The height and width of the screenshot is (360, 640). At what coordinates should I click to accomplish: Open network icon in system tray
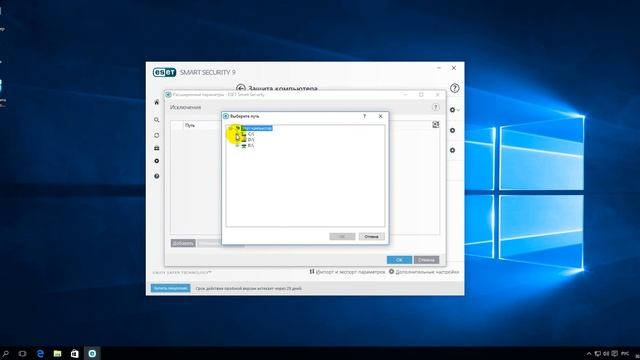click(x=598, y=354)
